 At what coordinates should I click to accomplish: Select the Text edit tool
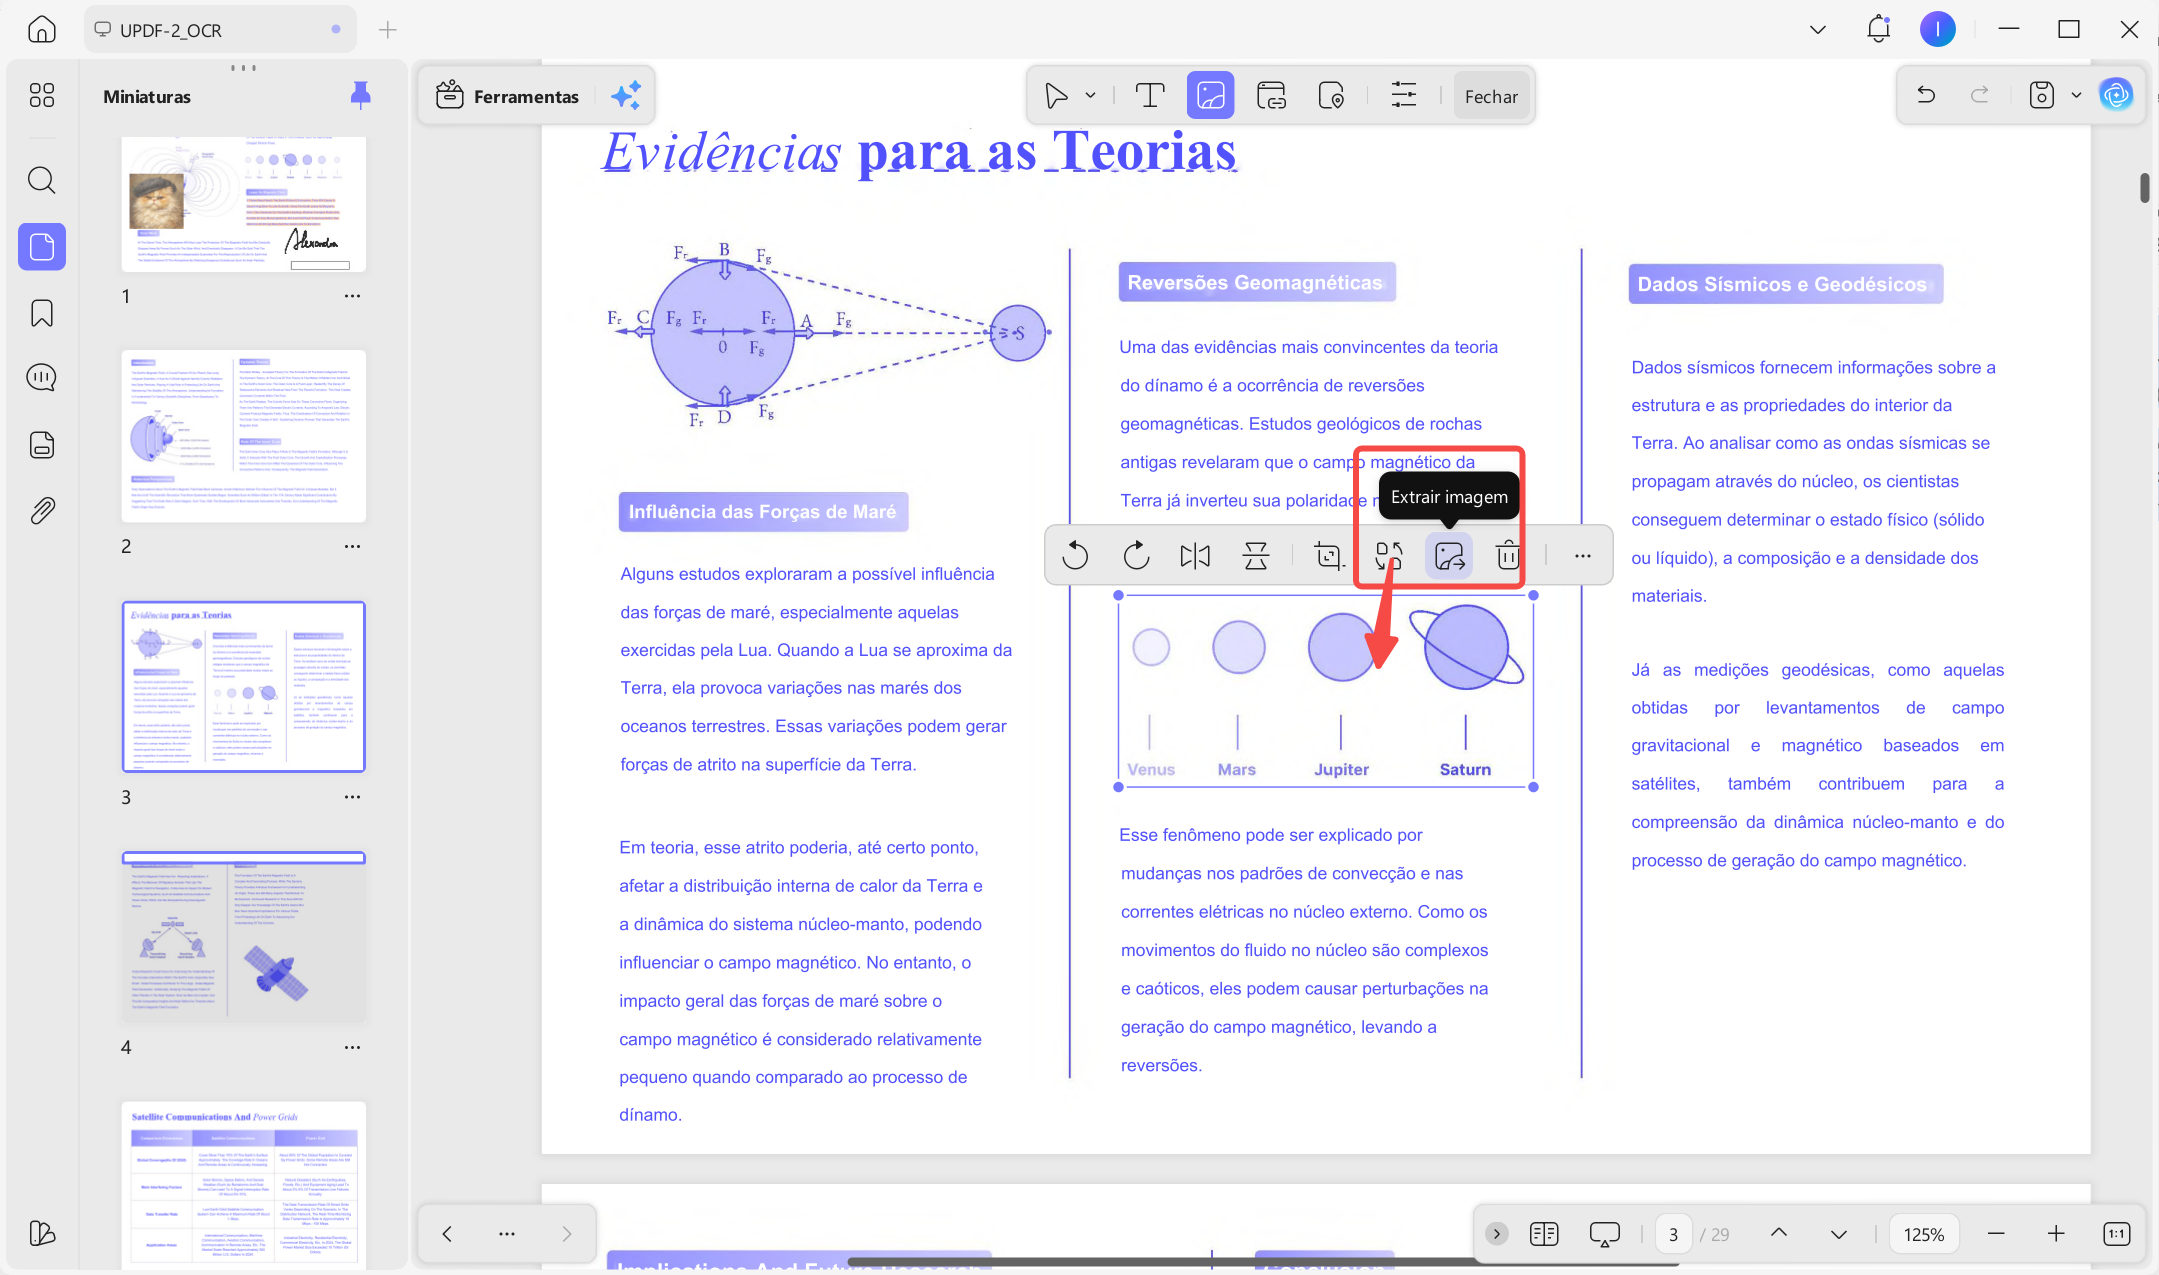coord(1150,96)
